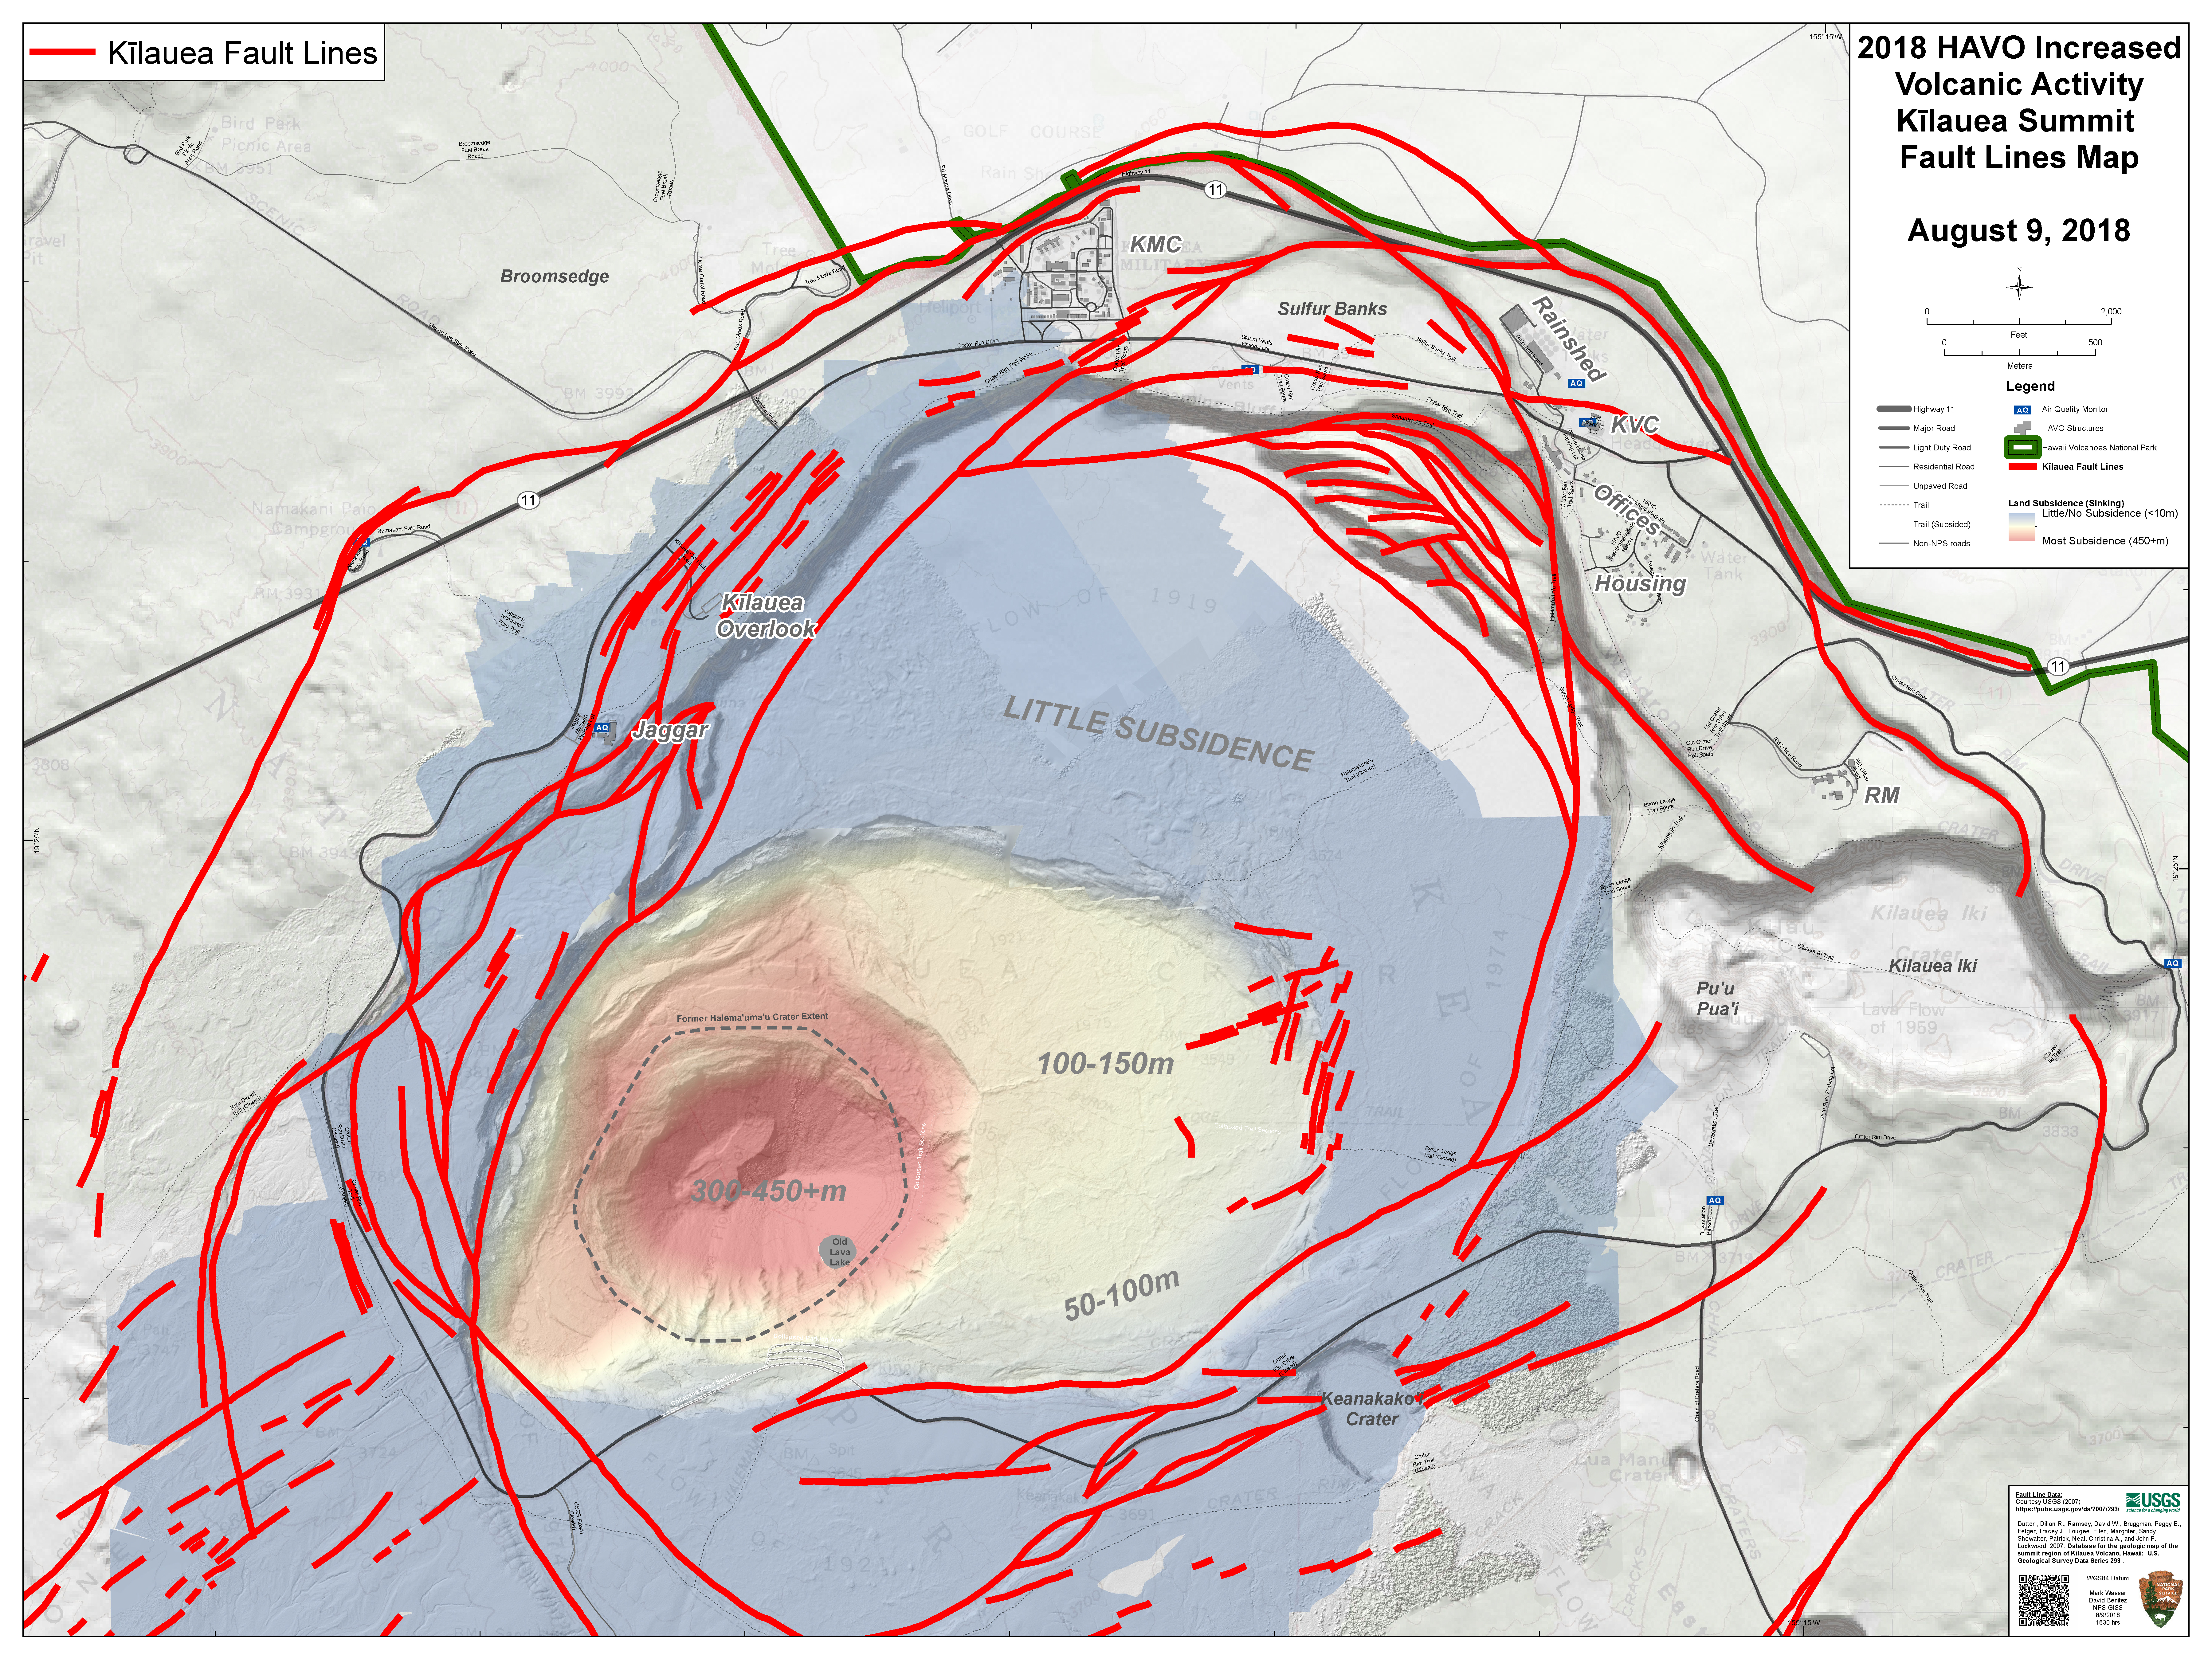The image size is (2212, 1659).
Task: Click the Route 11 shield north of KMC
Action: tap(1215, 190)
